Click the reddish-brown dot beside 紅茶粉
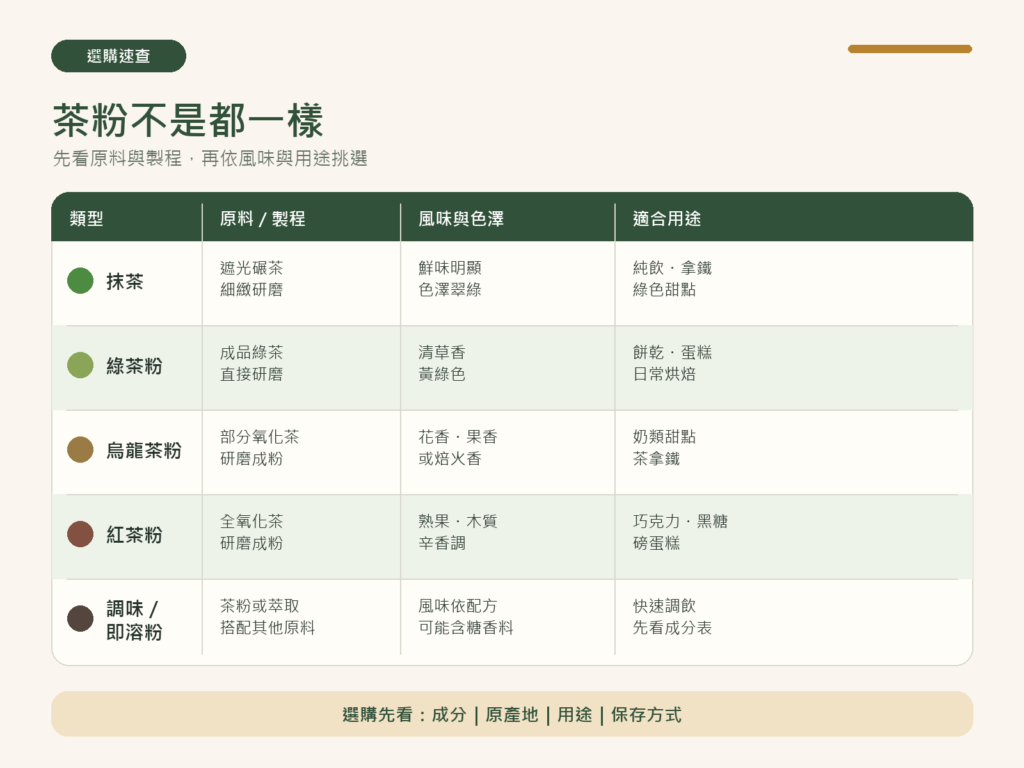The height and width of the screenshot is (768, 1024). point(80,534)
